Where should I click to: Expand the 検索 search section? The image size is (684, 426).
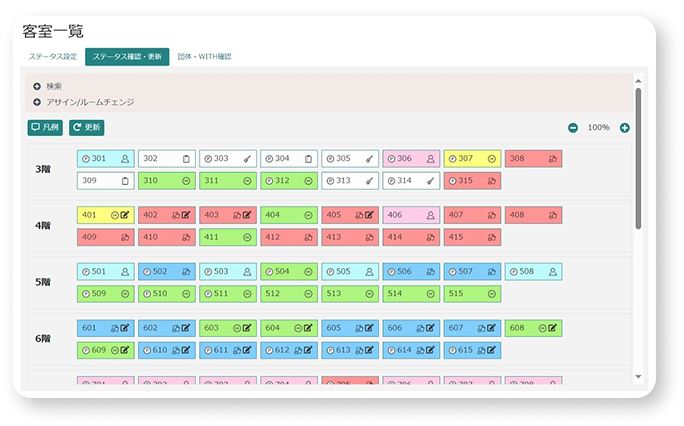point(37,87)
